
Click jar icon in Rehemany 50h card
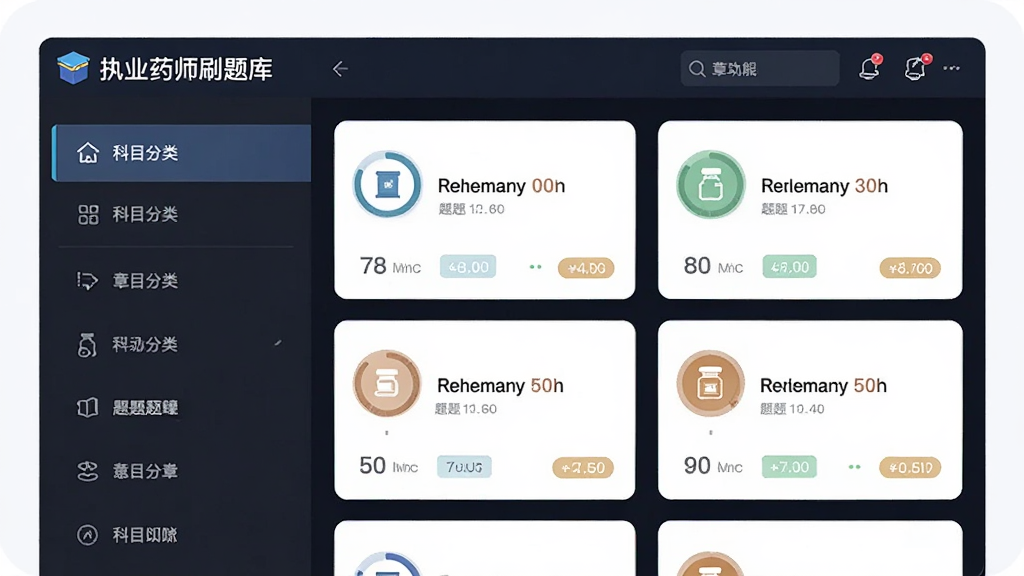387,384
